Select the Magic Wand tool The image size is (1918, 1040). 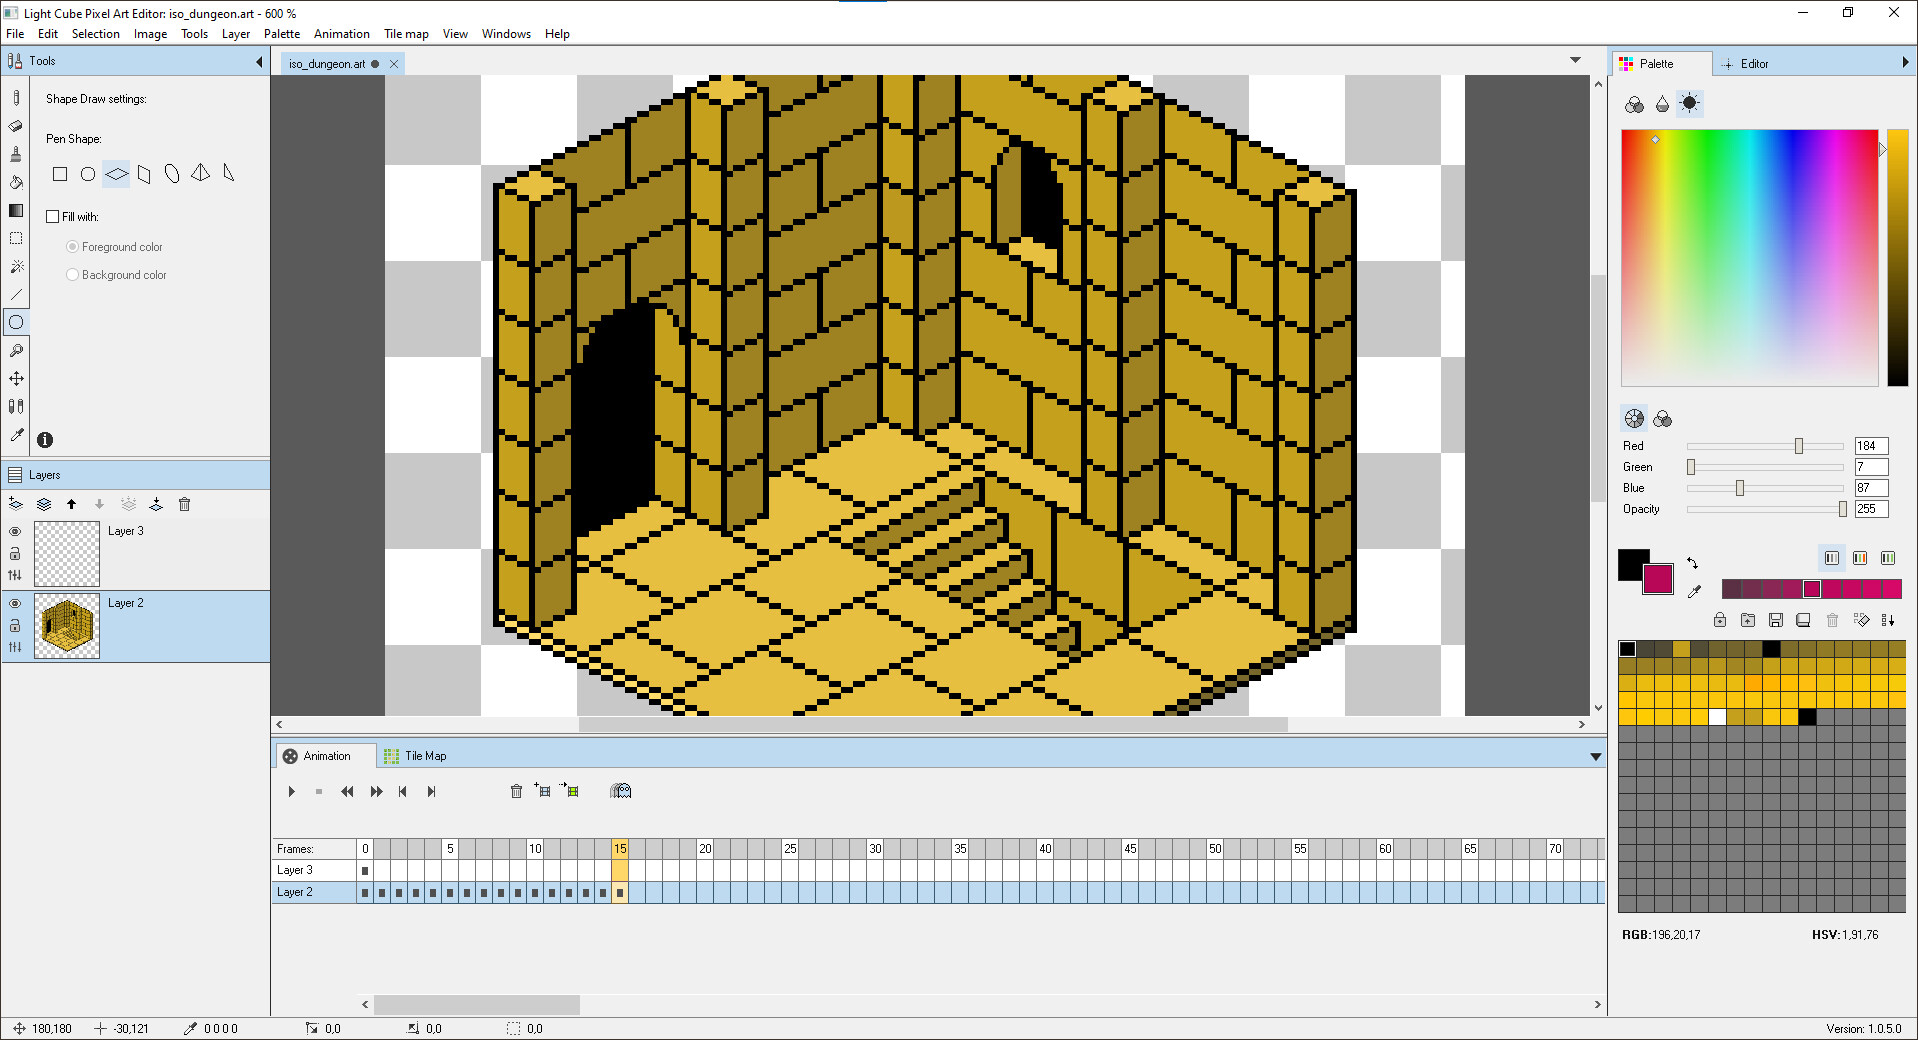(16, 266)
